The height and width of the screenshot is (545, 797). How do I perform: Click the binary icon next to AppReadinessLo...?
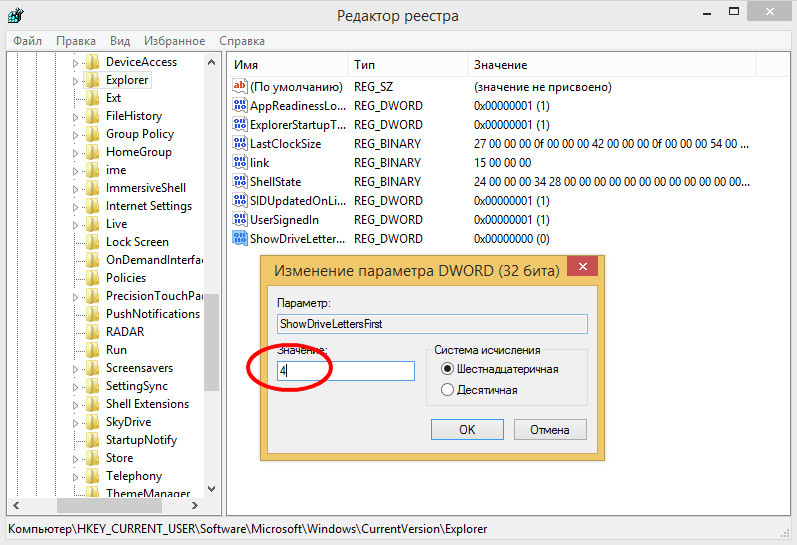[240, 105]
